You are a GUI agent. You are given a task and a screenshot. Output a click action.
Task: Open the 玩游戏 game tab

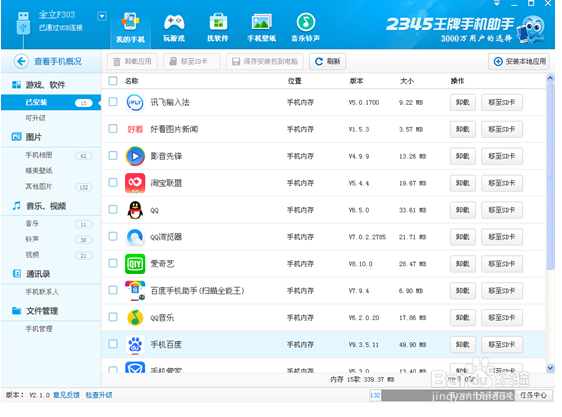[x=174, y=28]
